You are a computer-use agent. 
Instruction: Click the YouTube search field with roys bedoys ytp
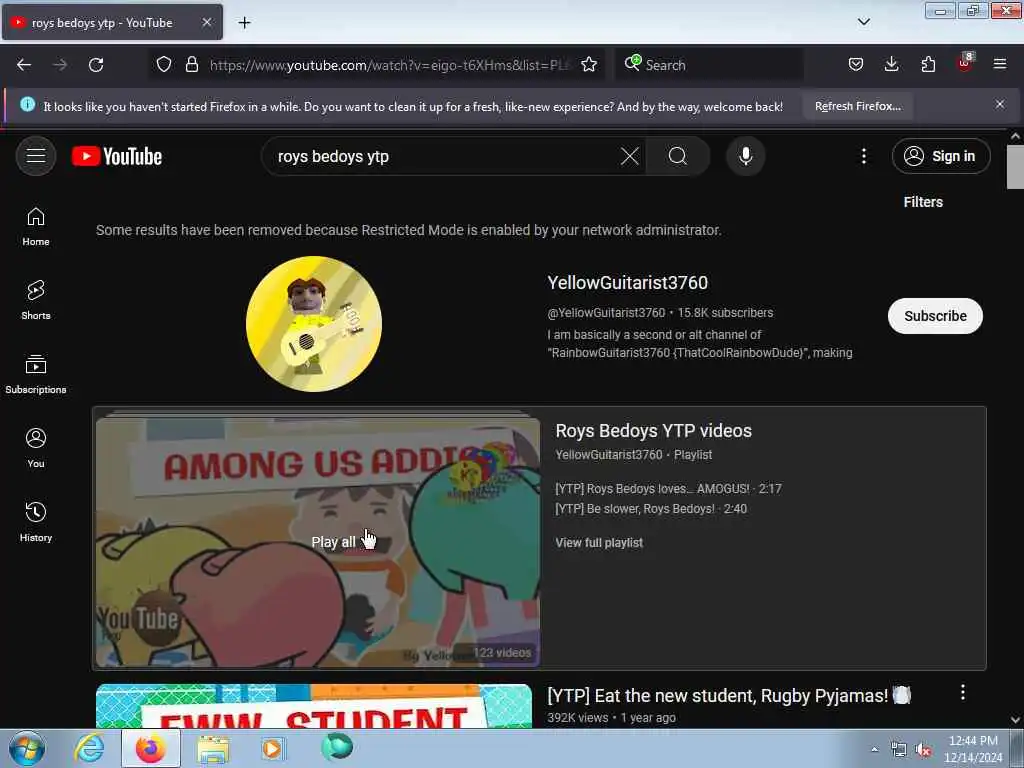[x=444, y=156]
